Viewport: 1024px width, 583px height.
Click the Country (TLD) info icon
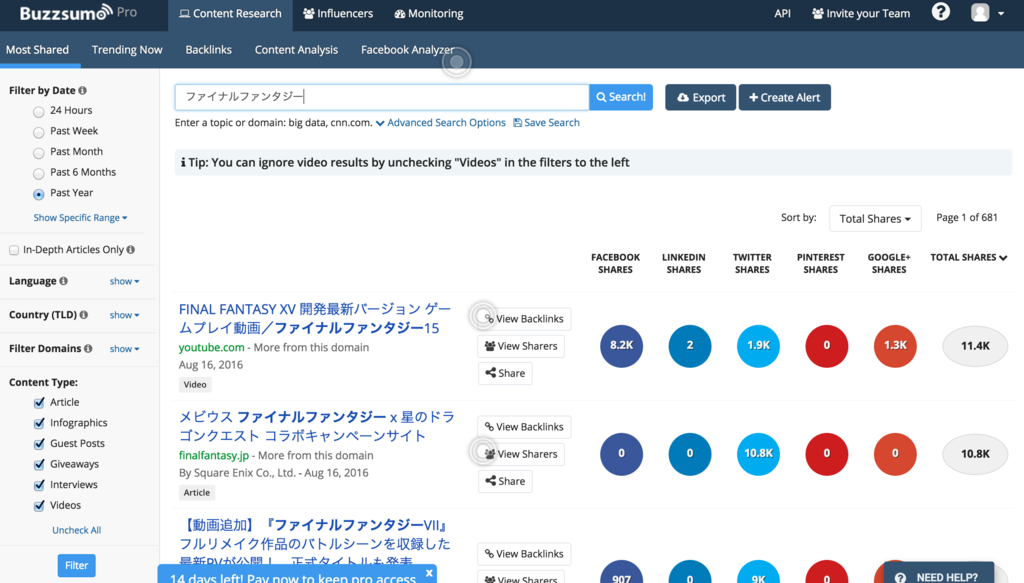pyautogui.click(x=84, y=315)
